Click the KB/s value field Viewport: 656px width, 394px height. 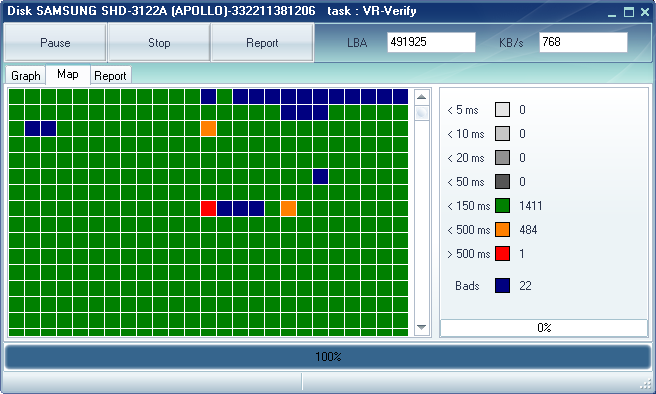pyautogui.click(x=583, y=42)
